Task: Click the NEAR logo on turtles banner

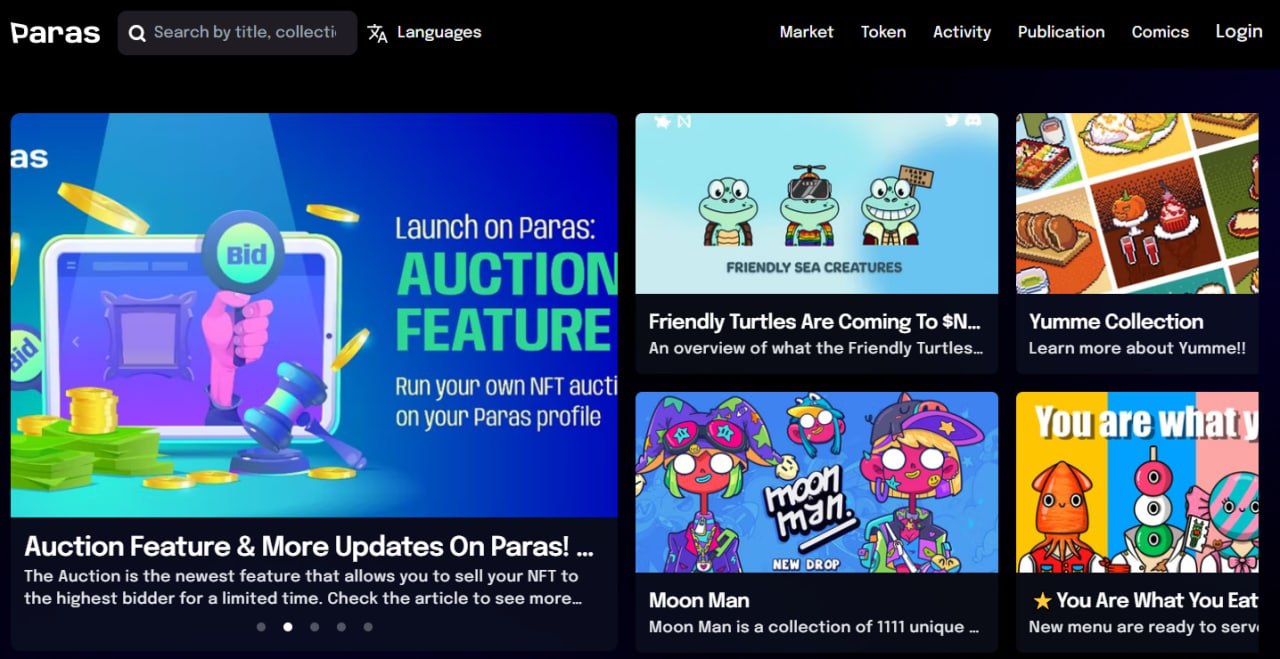Action: click(685, 122)
